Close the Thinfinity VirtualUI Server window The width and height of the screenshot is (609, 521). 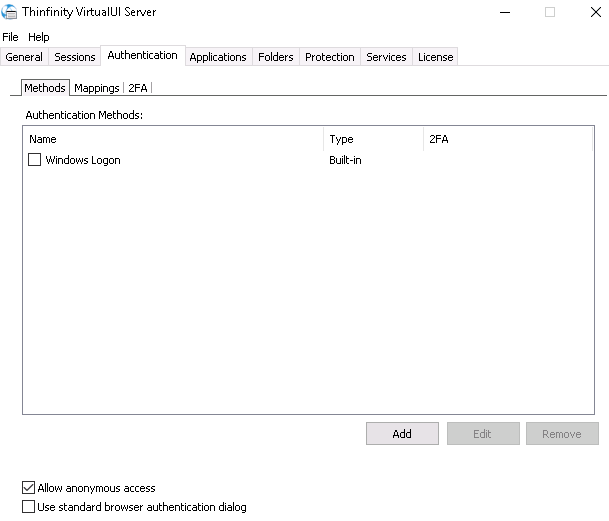(596, 12)
